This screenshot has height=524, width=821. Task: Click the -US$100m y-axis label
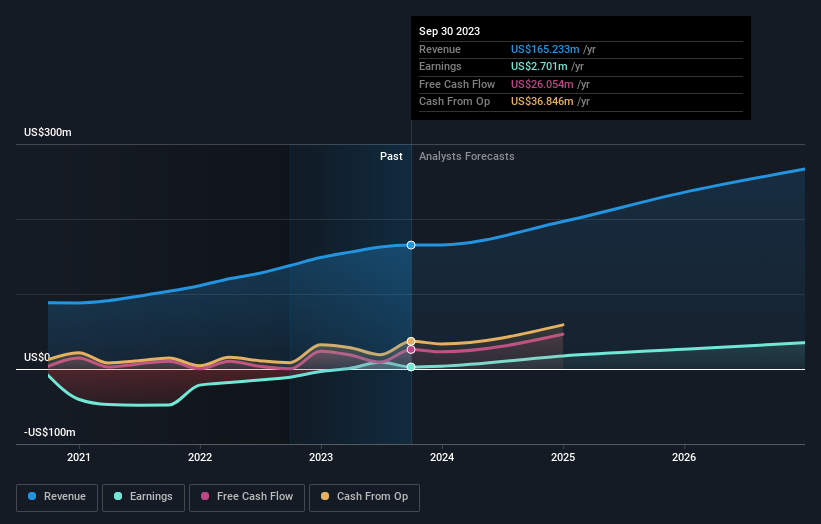[50, 432]
